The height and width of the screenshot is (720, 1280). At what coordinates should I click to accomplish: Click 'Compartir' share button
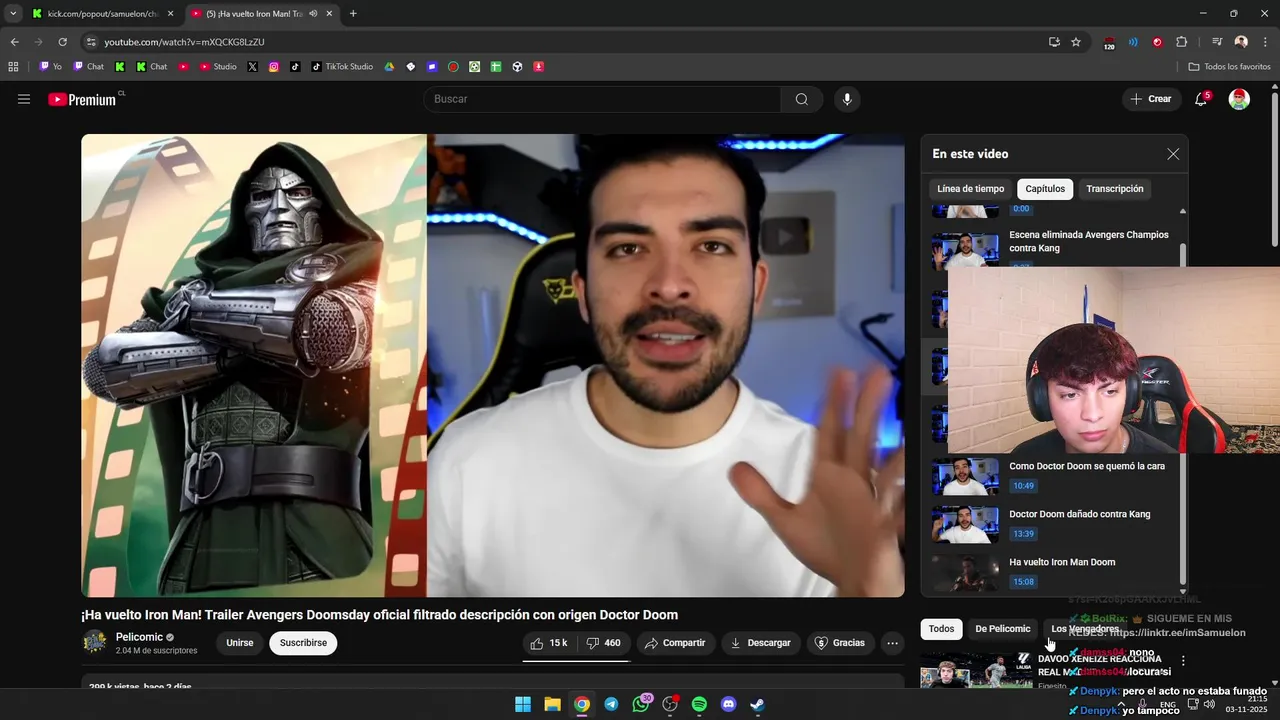[675, 643]
